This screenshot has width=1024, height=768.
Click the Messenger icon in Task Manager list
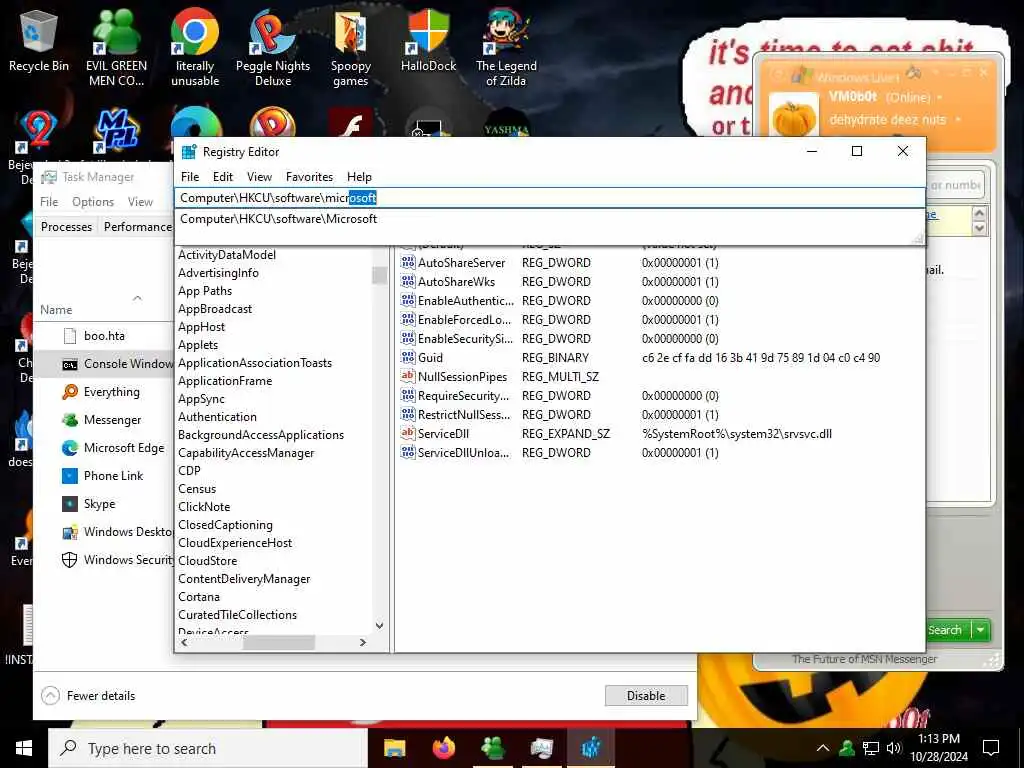(x=70, y=420)
